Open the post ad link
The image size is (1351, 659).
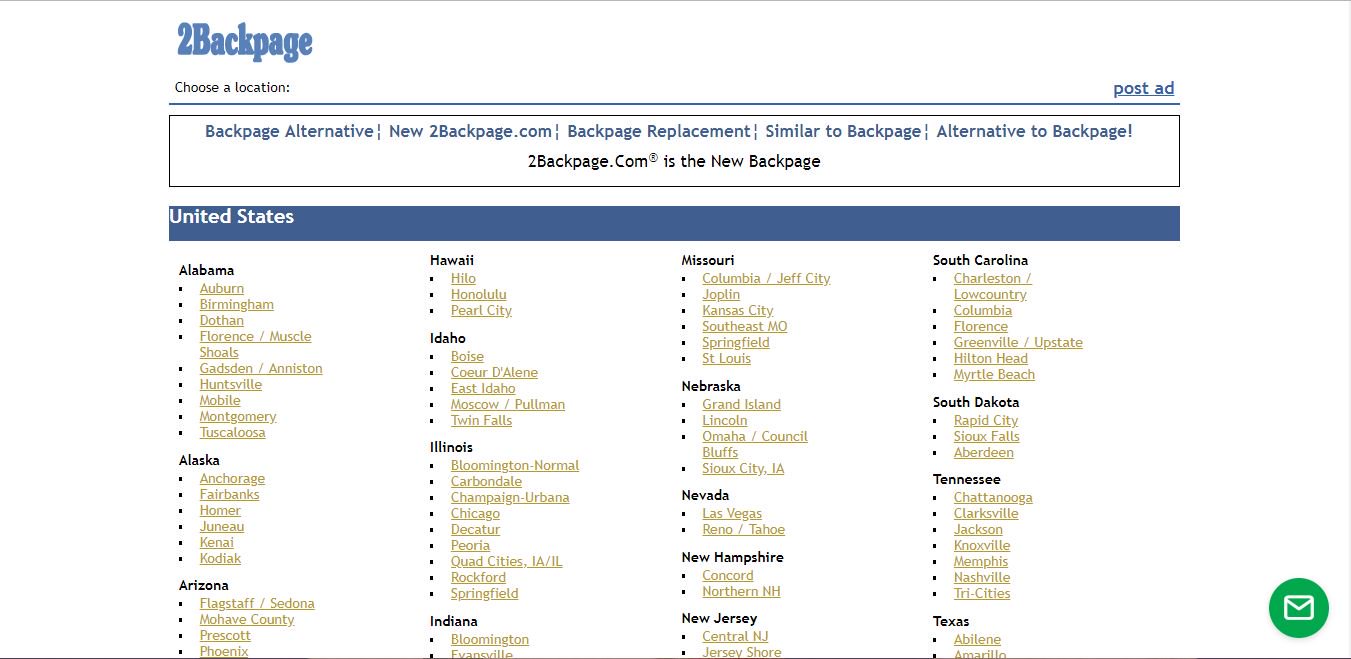(1143, 88)
